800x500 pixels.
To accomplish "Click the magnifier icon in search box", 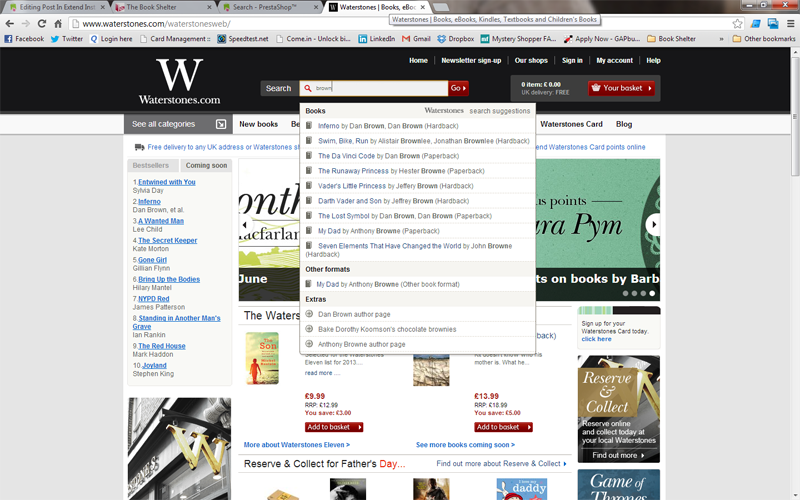I will pos(308,88).
